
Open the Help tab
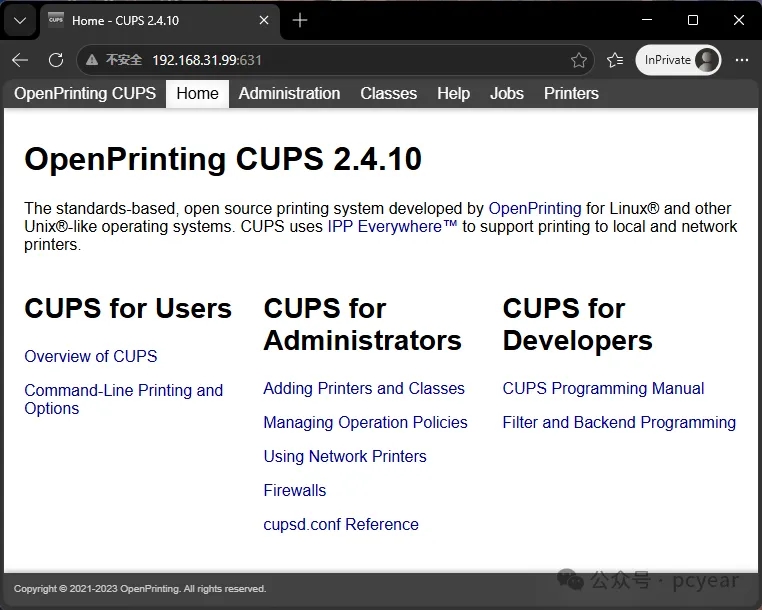click(453, 93)
